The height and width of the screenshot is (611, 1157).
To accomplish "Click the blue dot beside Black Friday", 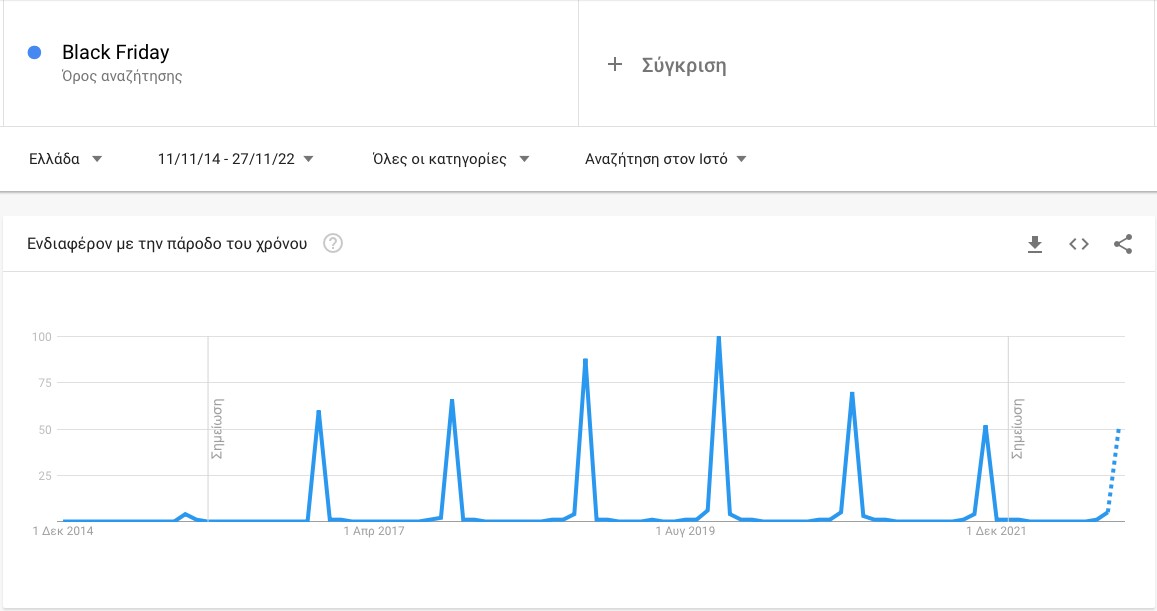I will (34, 52).
